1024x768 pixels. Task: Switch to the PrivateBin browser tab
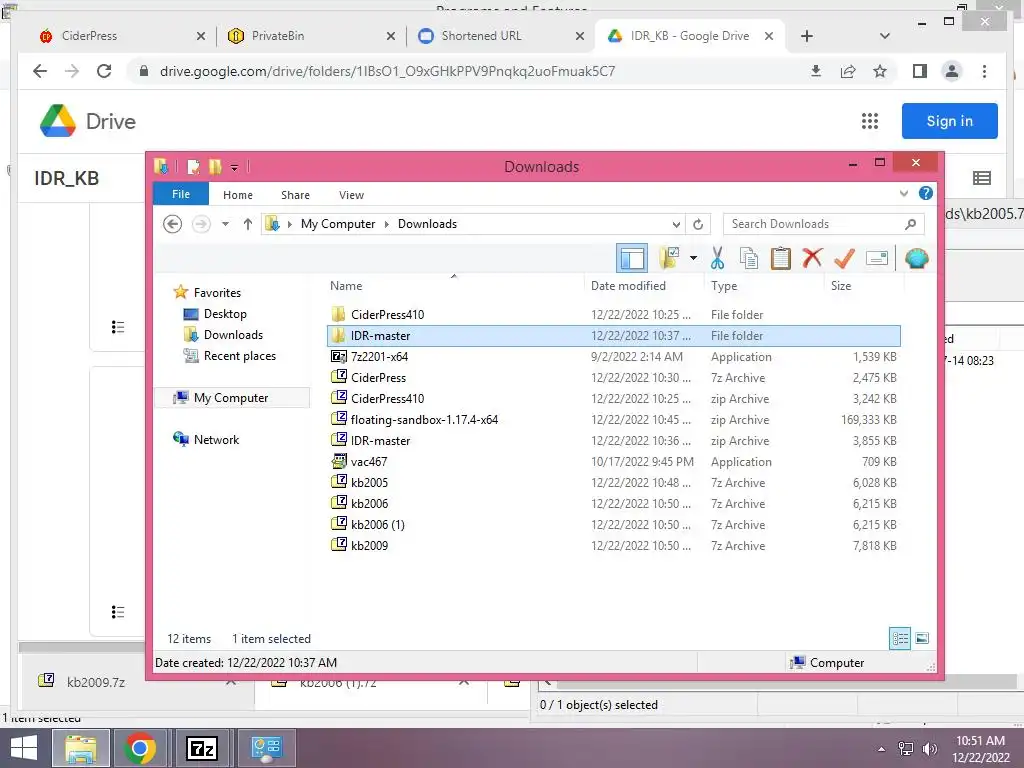click(x=311, y=36)
